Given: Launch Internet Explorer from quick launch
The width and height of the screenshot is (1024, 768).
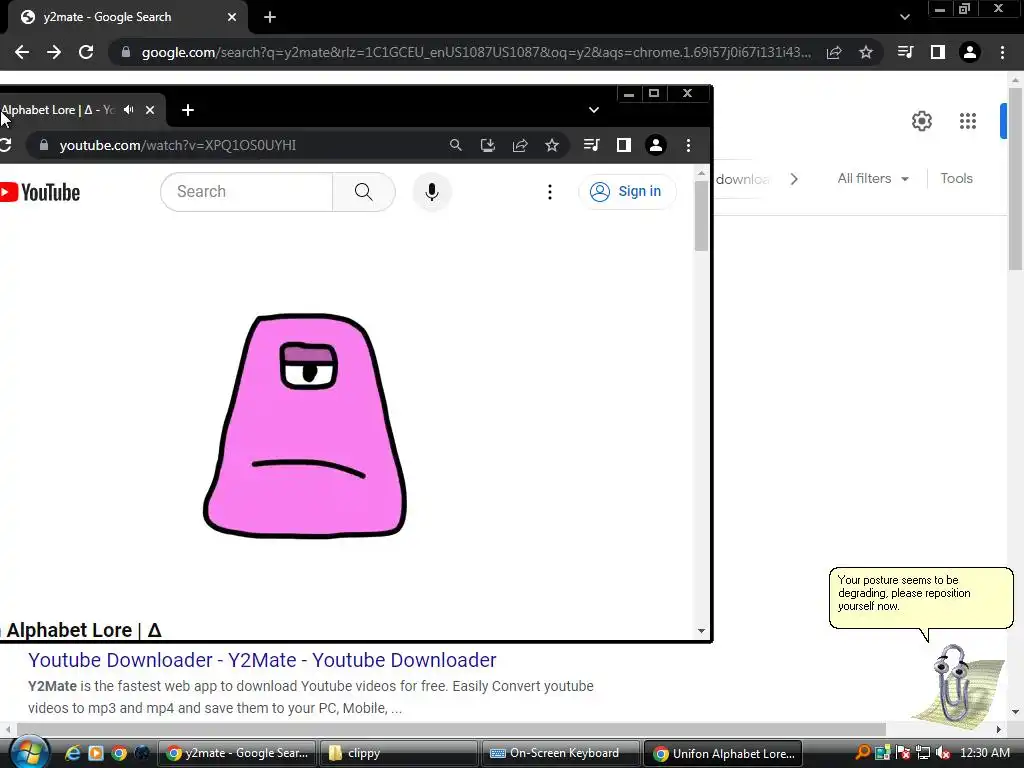Looking at the screenshot, I should [x=72, y=753].
